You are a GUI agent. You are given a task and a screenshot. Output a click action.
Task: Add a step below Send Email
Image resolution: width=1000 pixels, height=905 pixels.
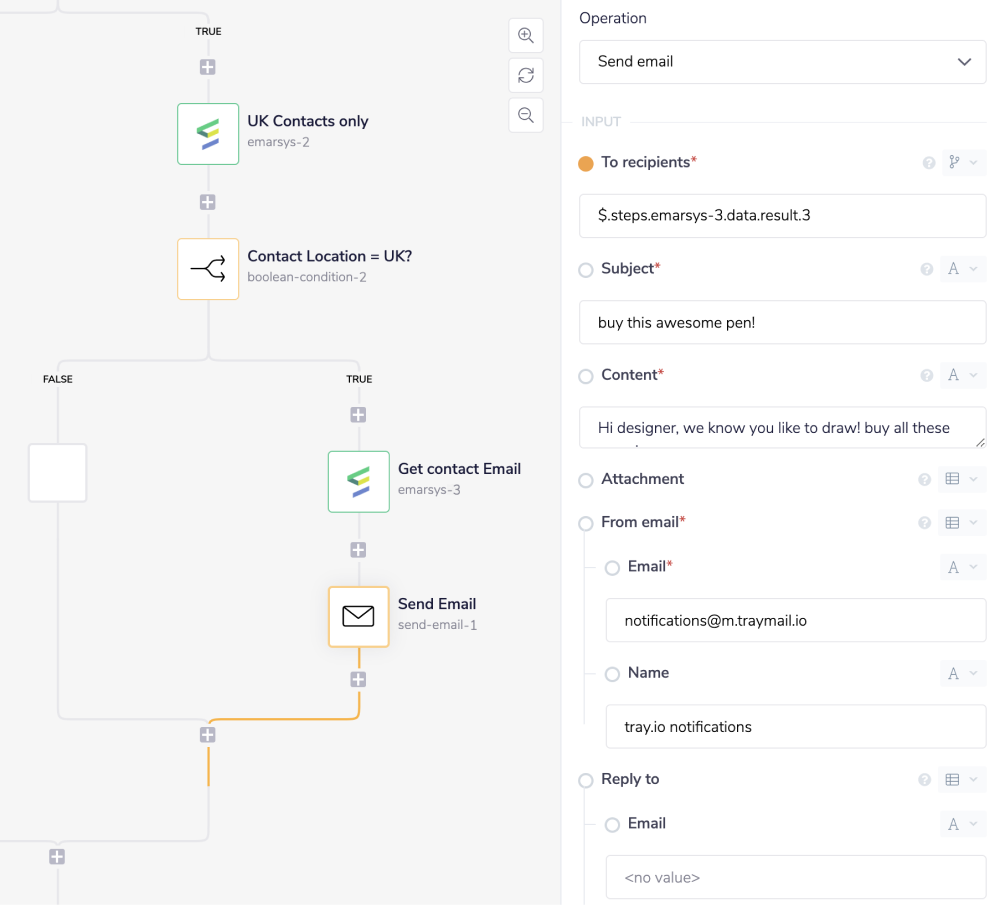coord(358,680)
